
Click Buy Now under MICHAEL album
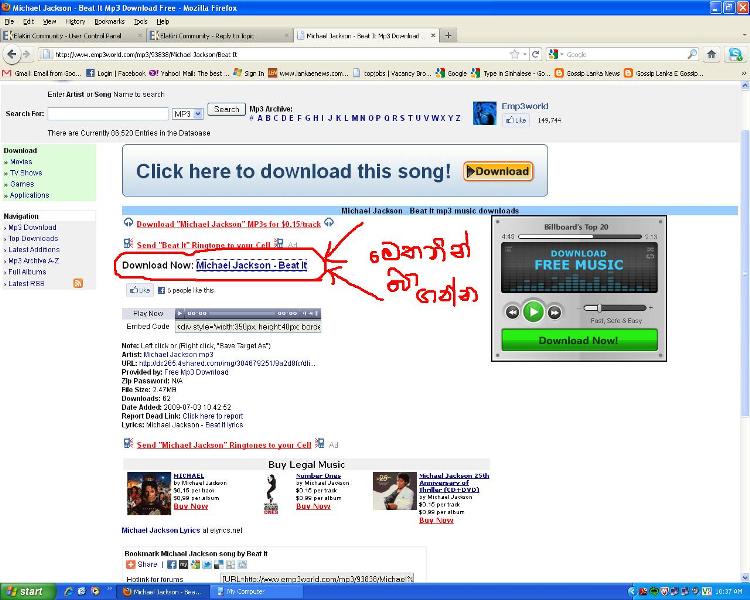coord(190,506)
